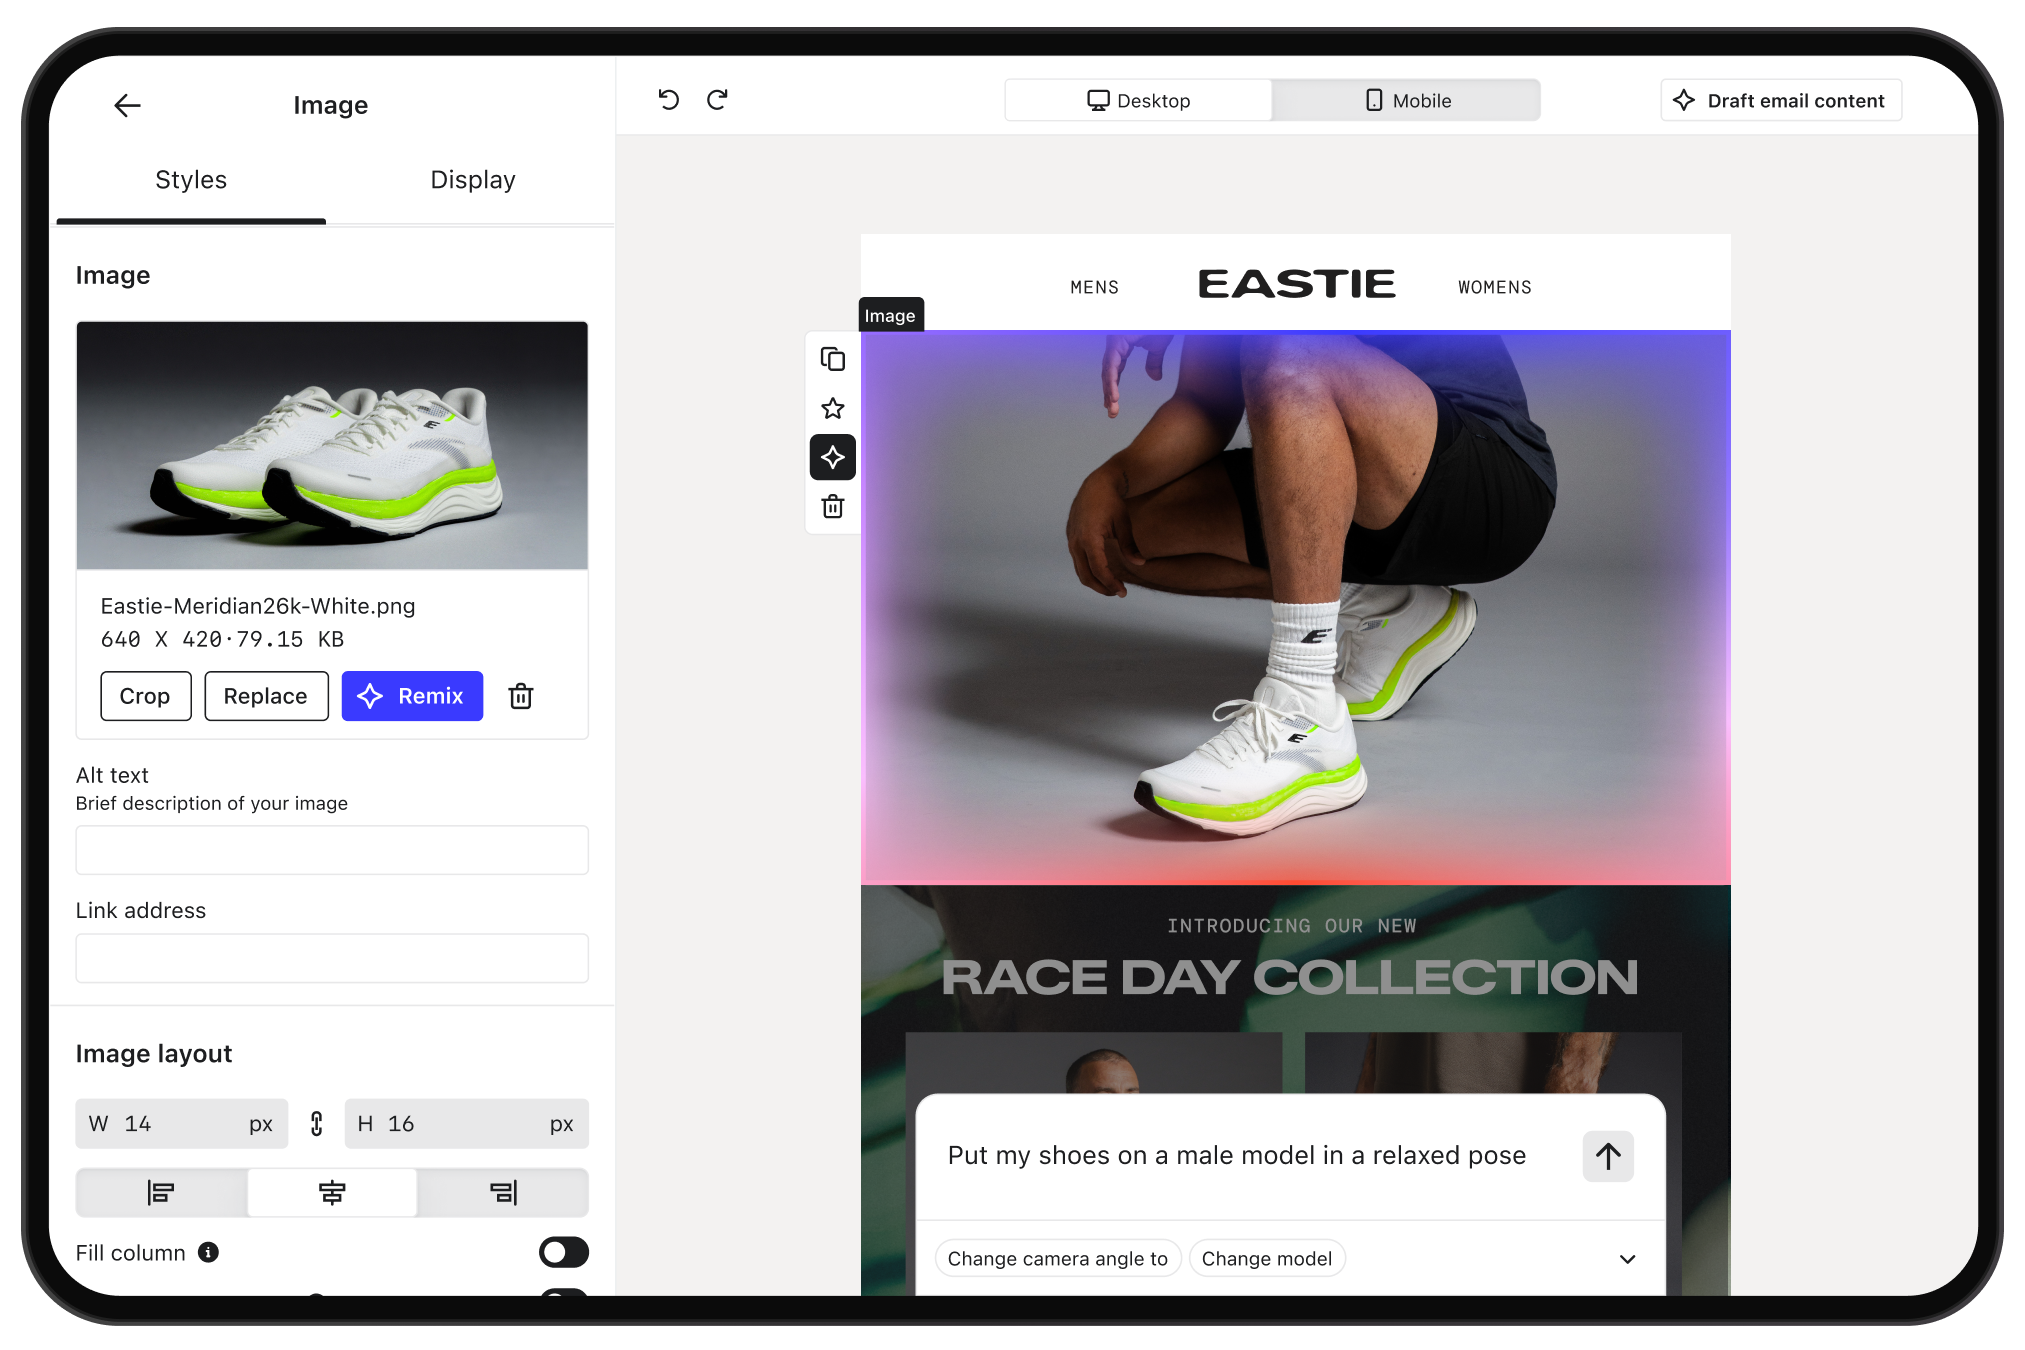2025x1350 pixels.
Task: Click the Crop button
Action: pyautogui.click(x=146, y=696)
